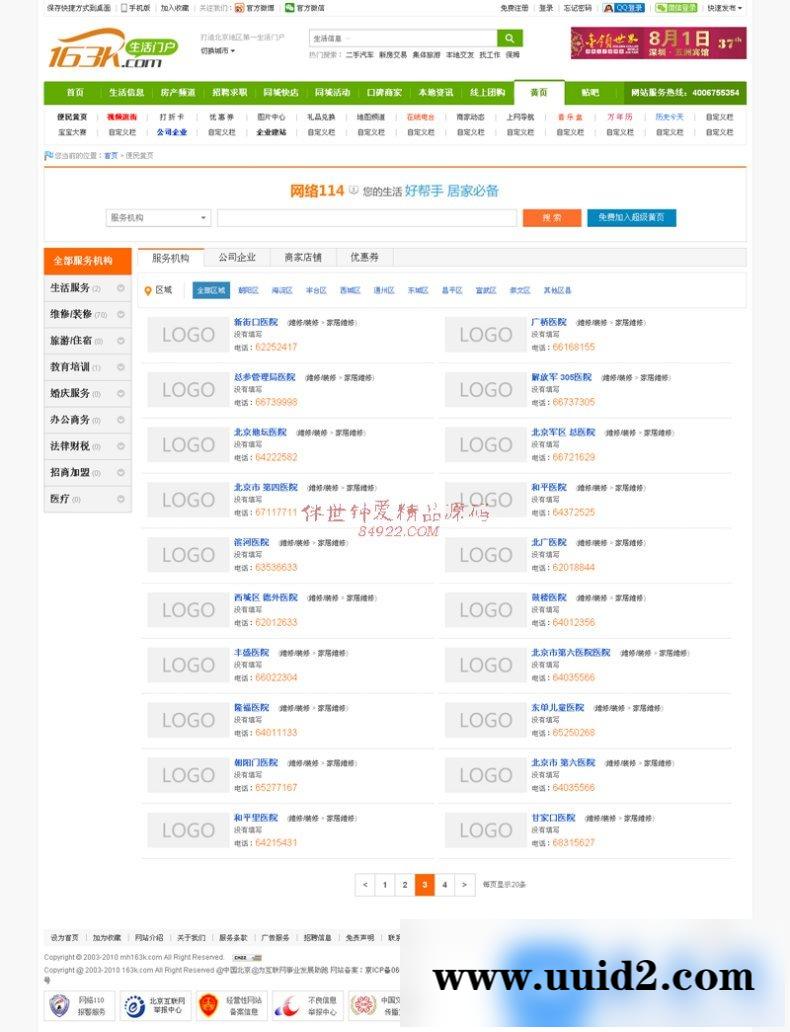
Task: Go to the next page arrow
Action: tap(464, 885)
